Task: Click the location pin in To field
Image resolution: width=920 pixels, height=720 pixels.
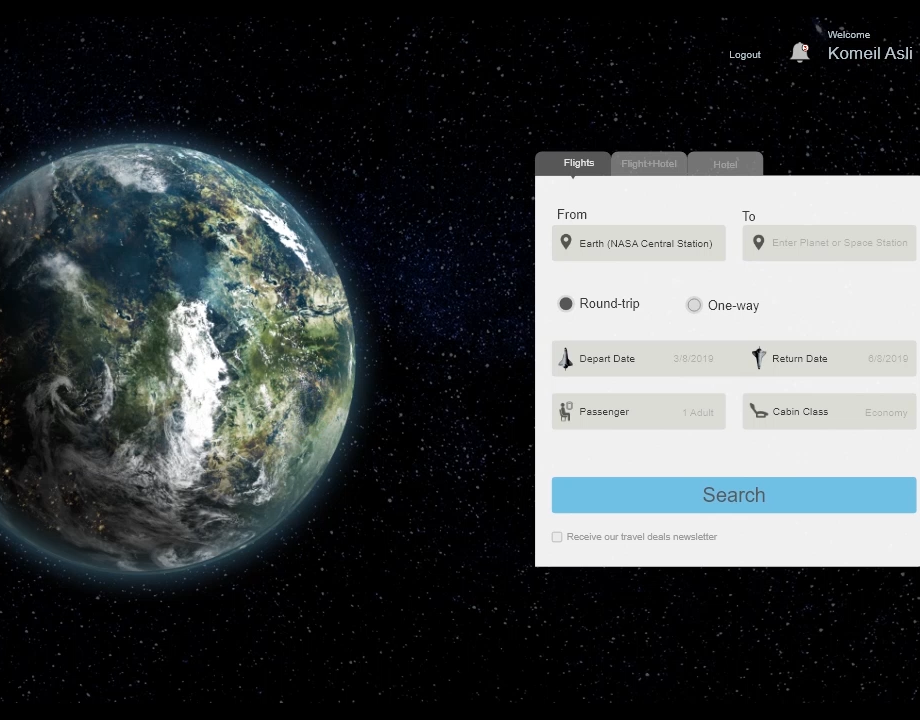Action: click(x=759, y=242)
